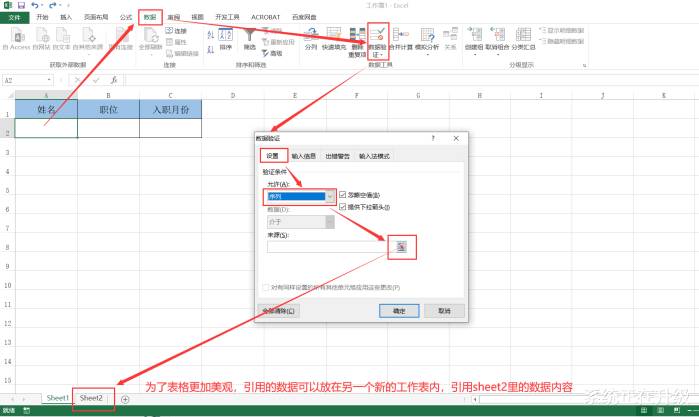699x417 pixels.
Task: Switch to 插入 (Insert) ribbon tab
Action: (66, 17)
